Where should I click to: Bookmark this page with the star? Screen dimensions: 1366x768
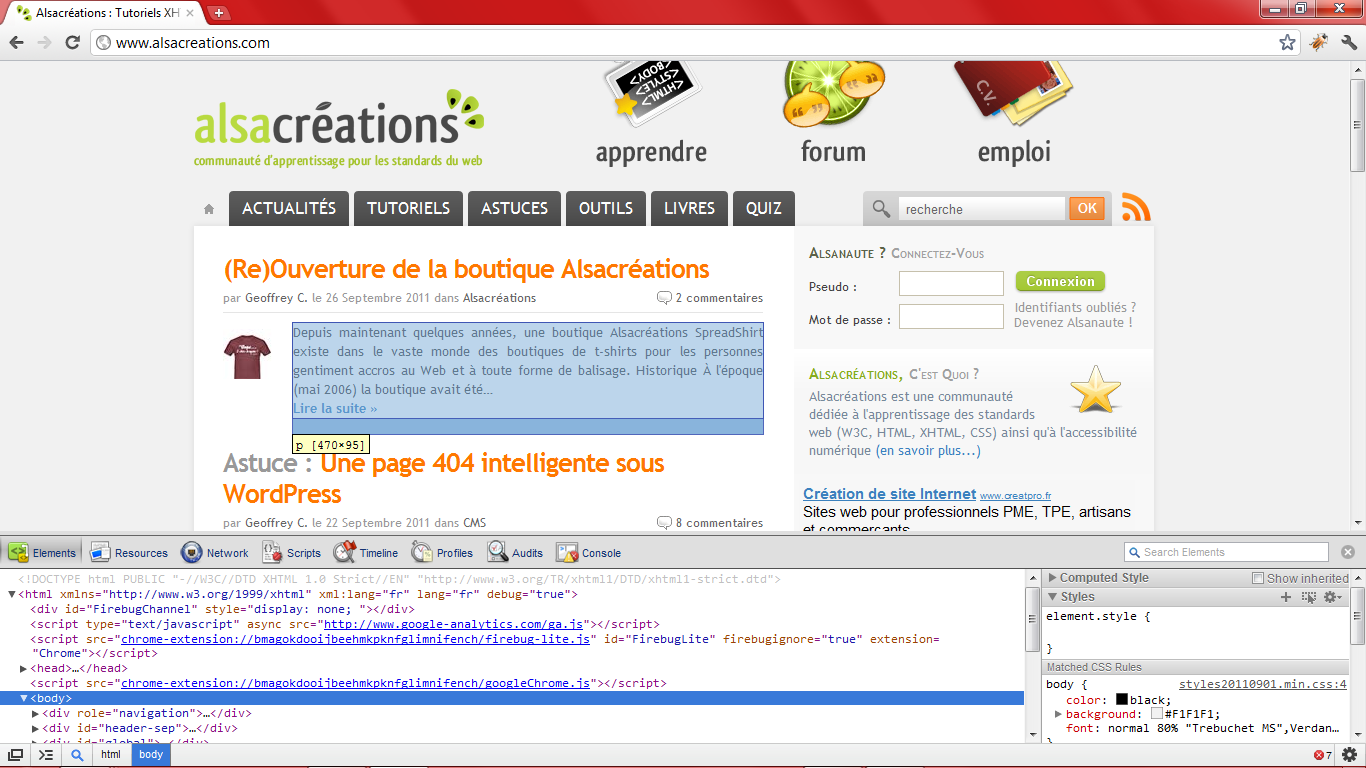1287,42
